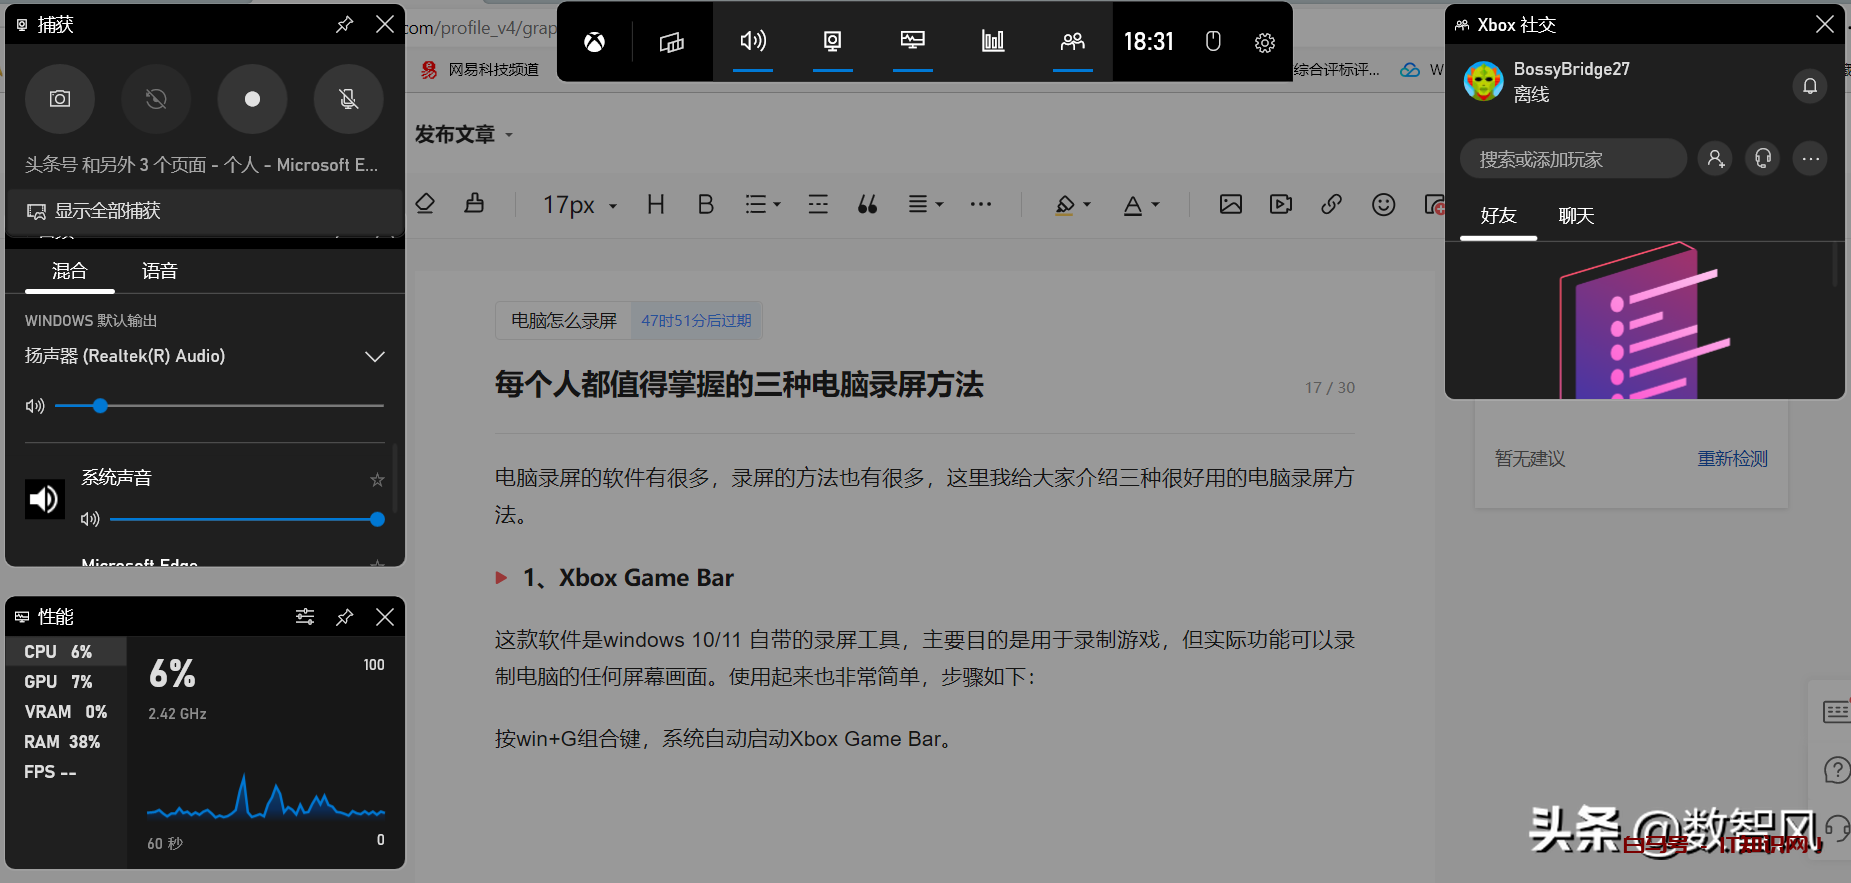Apply bold formatting with B icon
The width and height of the screenshot is (1851, 883).
[705, 205]
